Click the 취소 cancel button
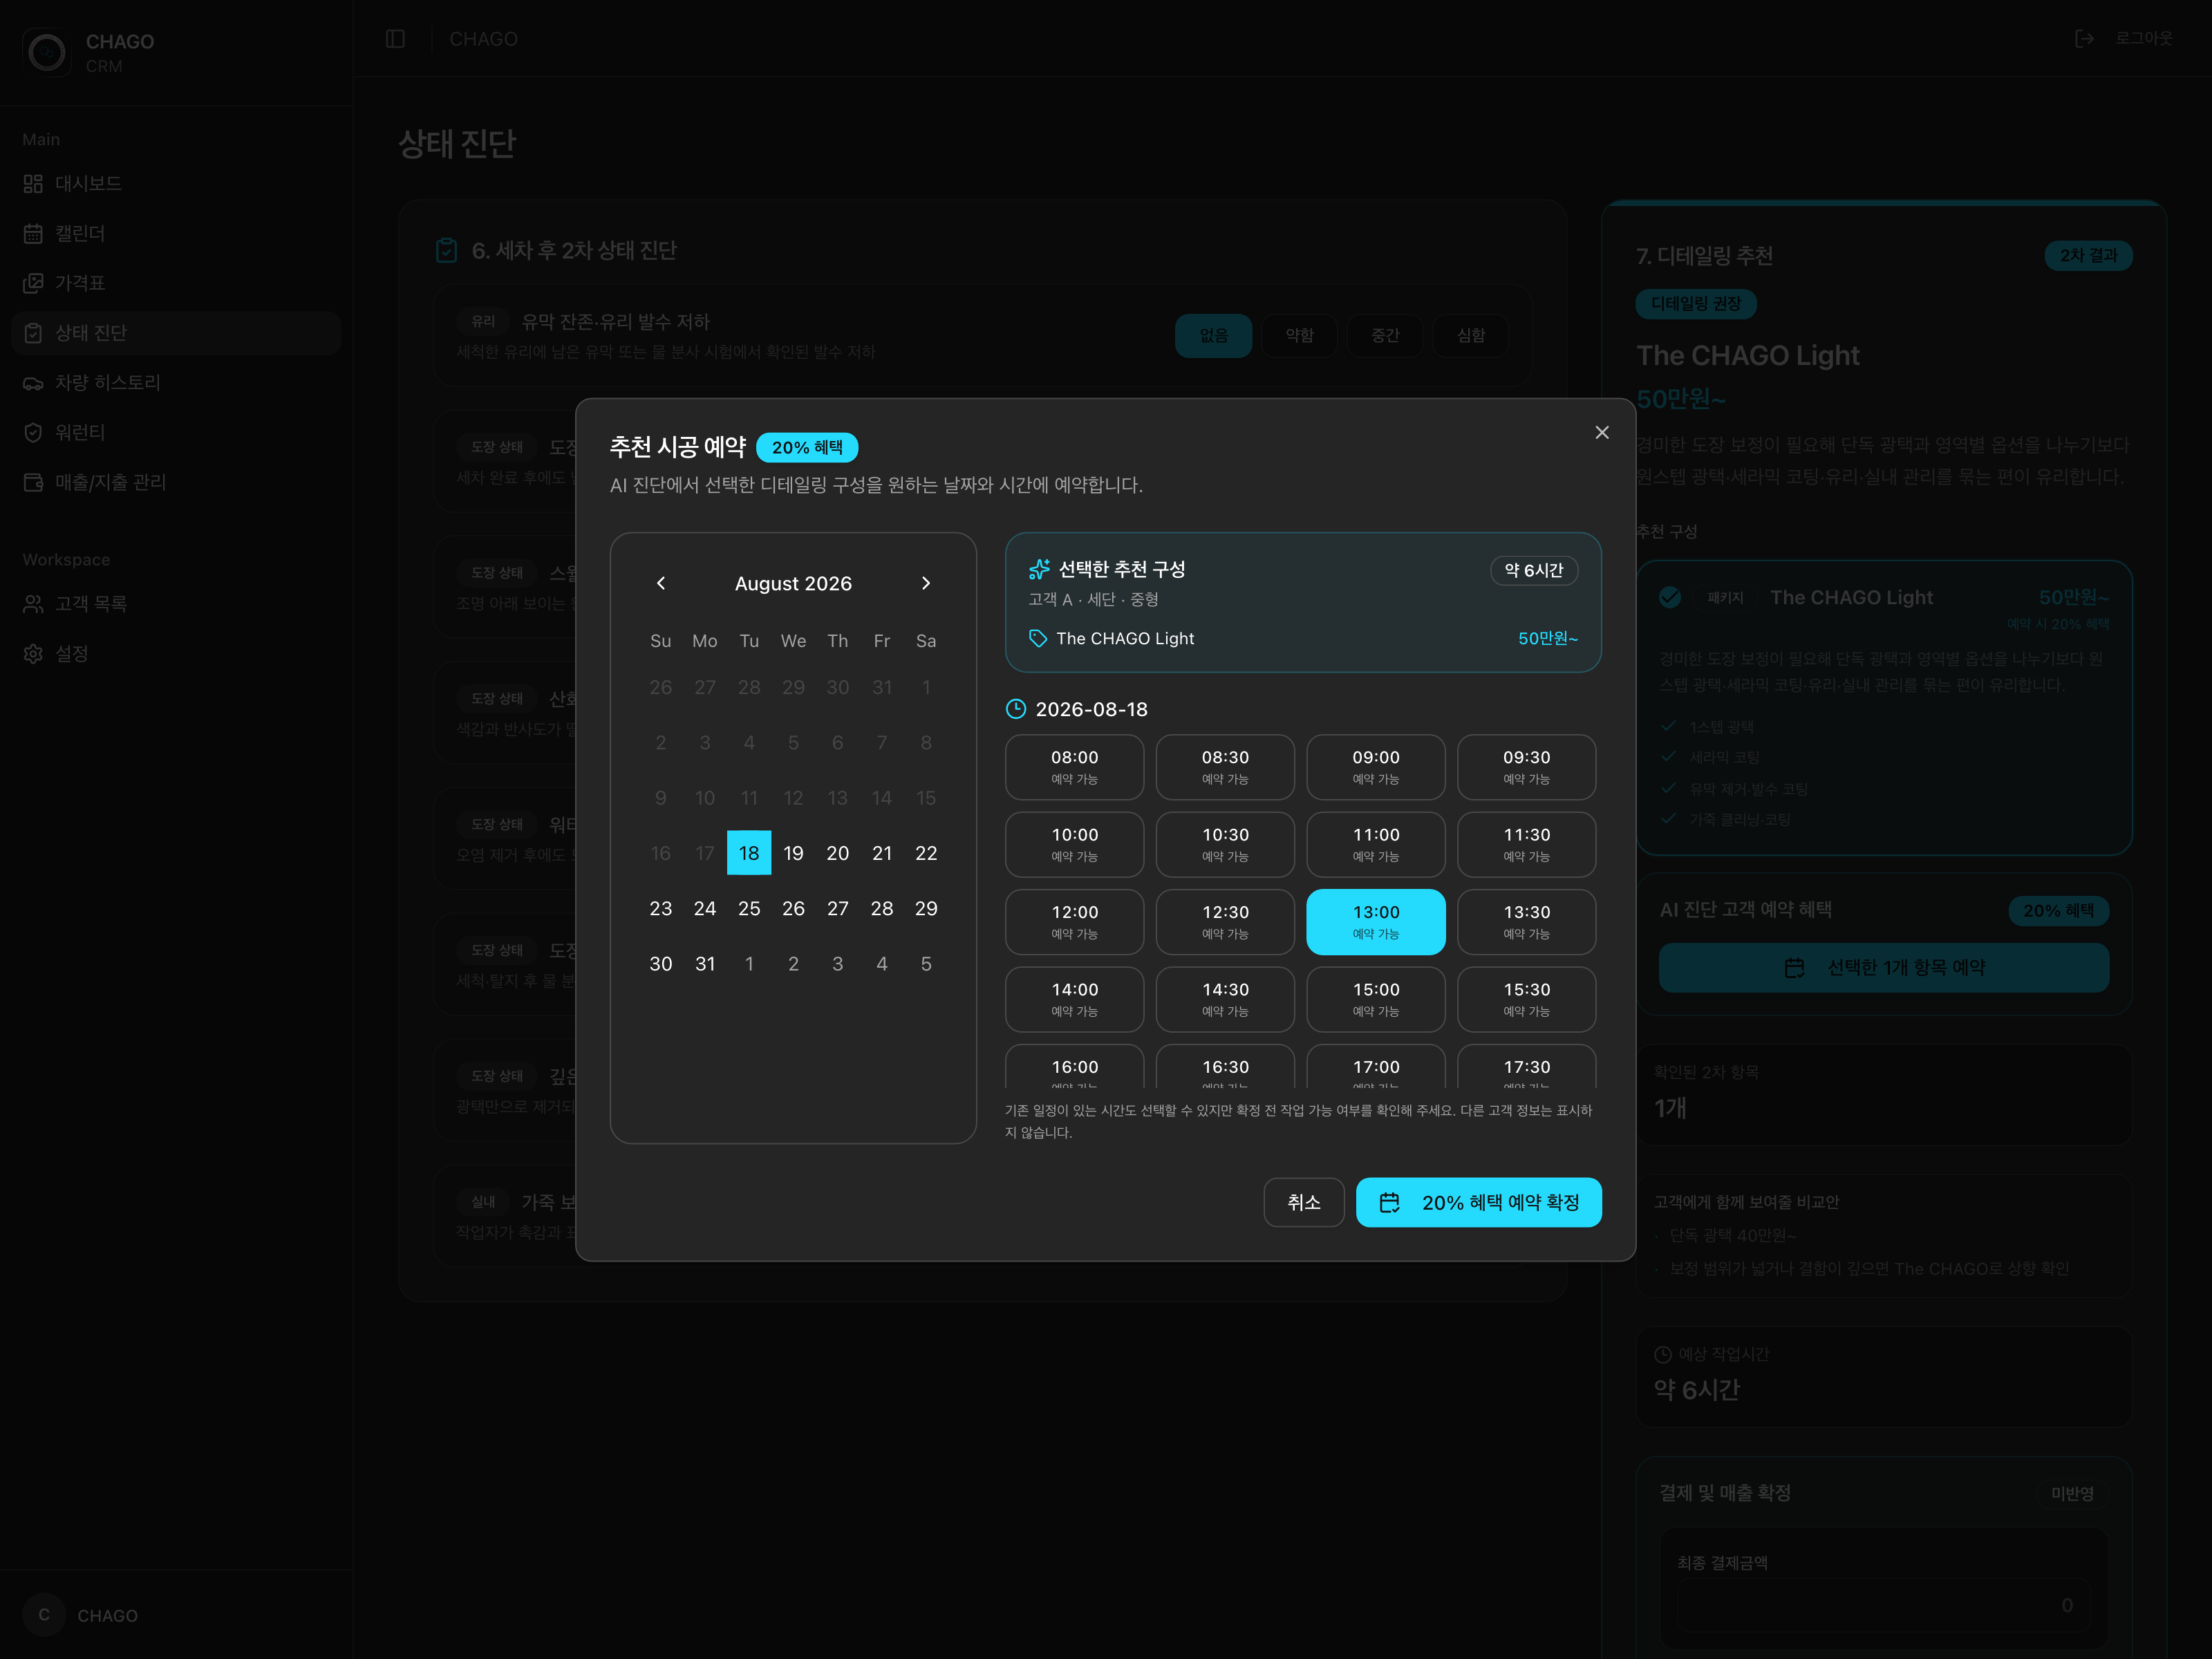Viewport: 2212px width, 1659px height. coord(1303,1202)
